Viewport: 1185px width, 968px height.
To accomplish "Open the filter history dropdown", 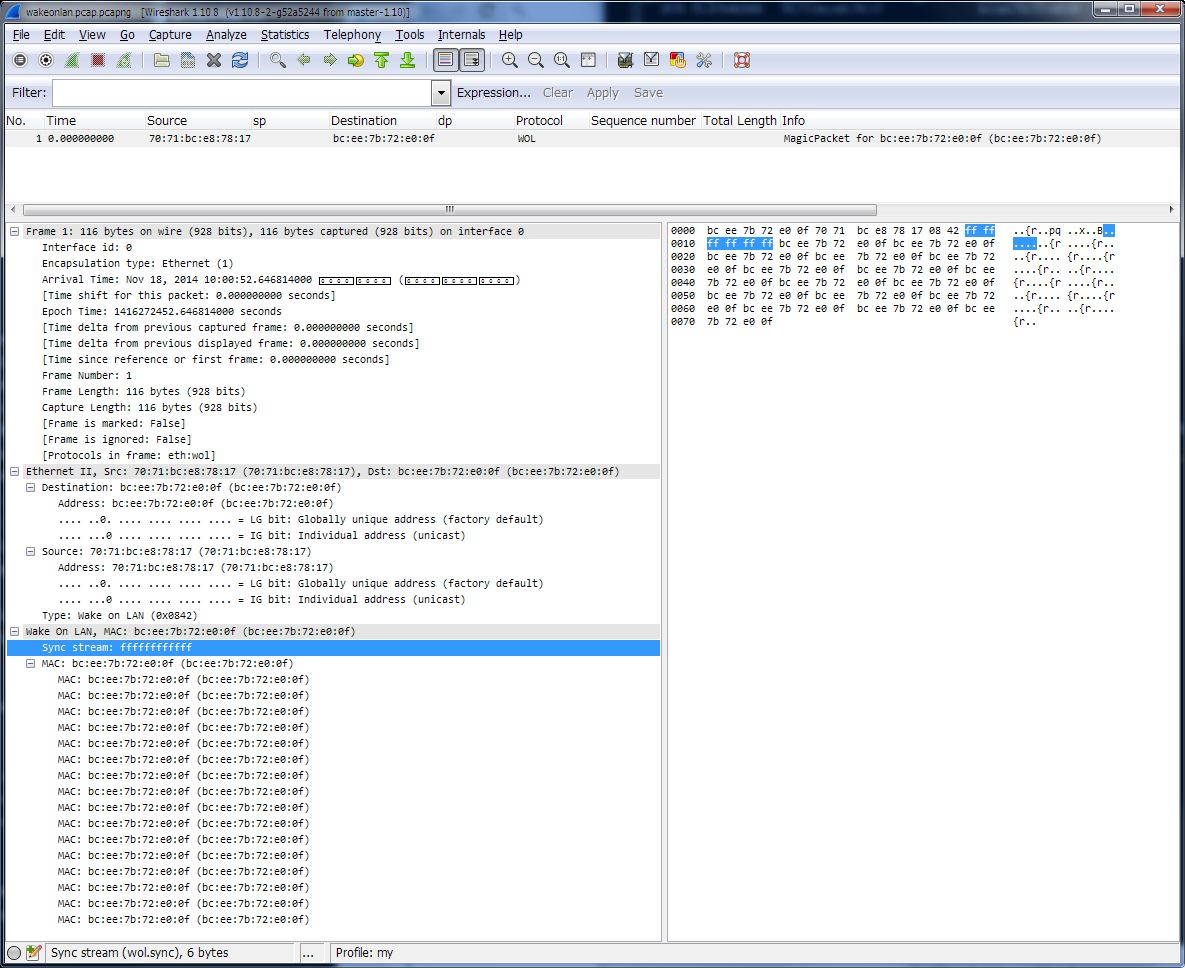I will click(441, 93).
